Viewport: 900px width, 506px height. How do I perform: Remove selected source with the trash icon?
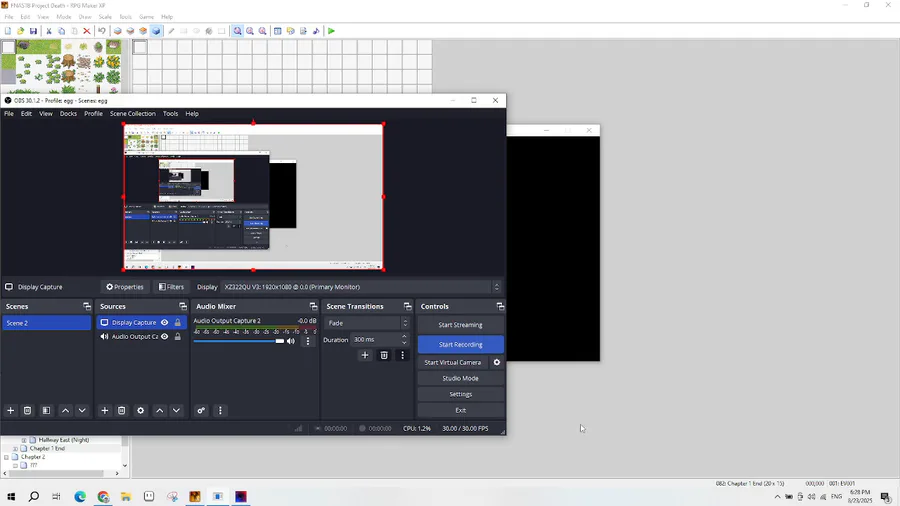[x=121, y=410]
